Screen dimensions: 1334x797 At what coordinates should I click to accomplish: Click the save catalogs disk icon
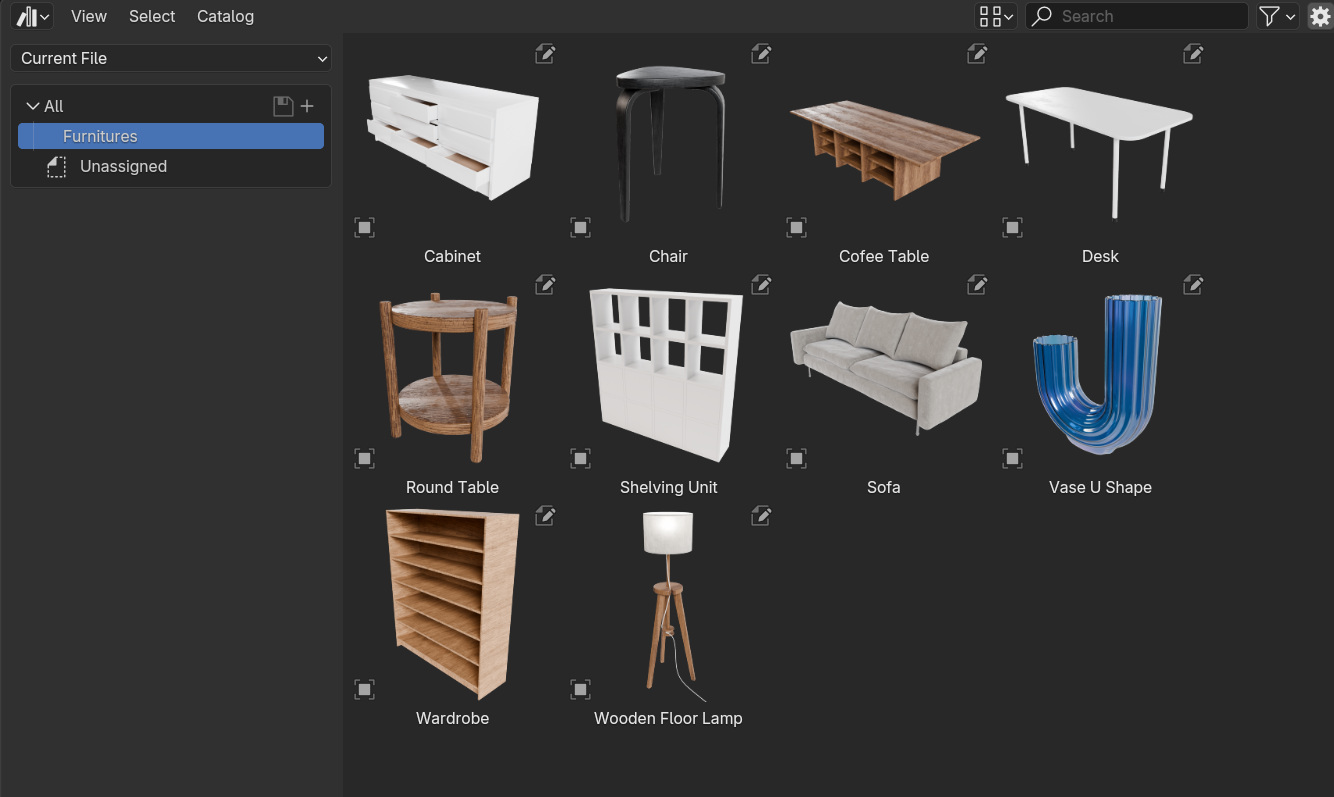click(x=283, y=106)
